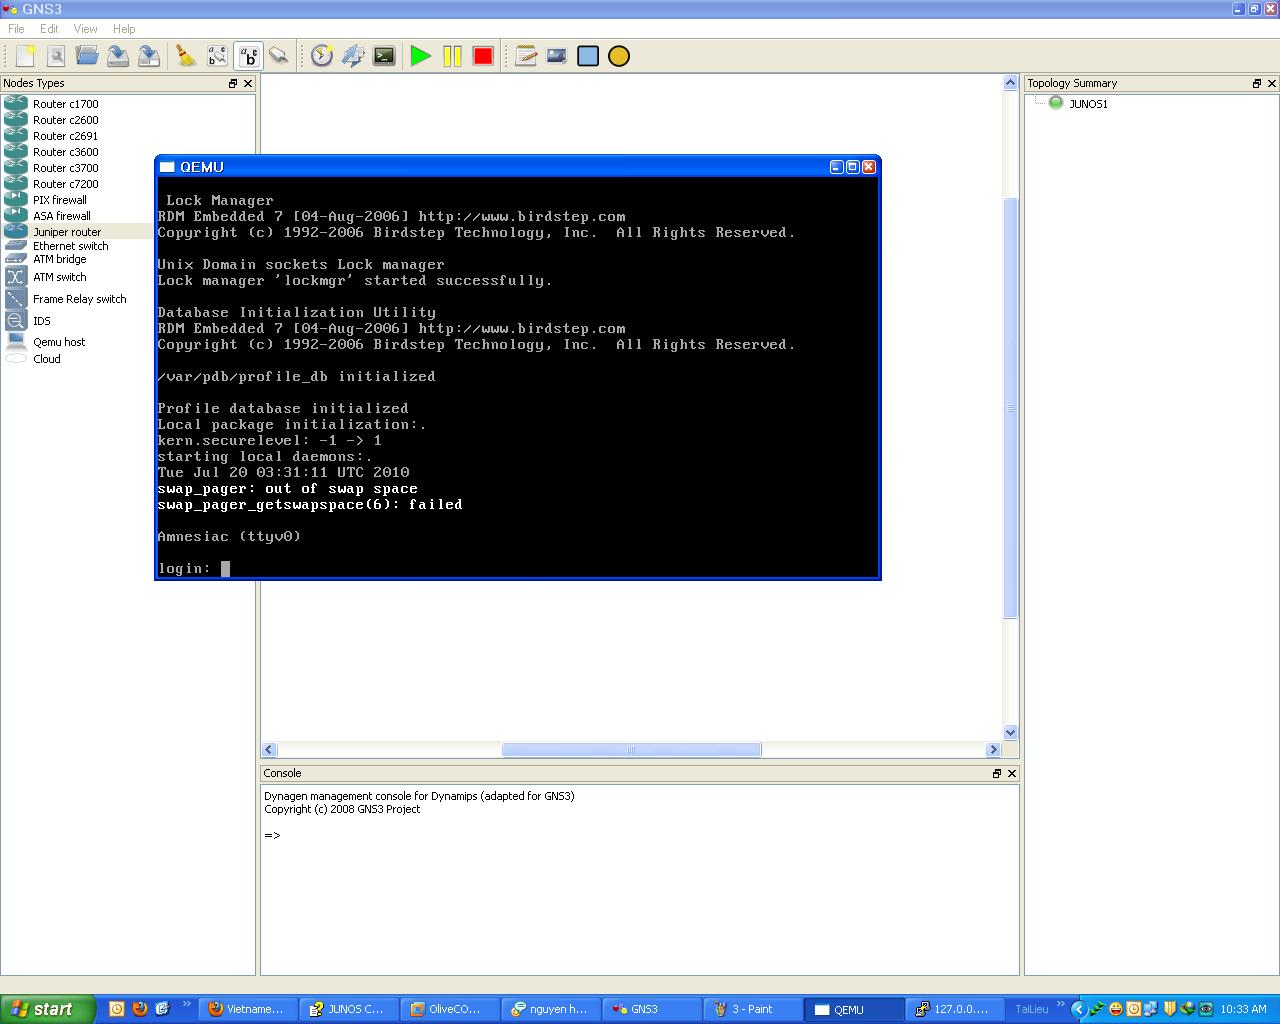Switch to OliveCO... taskbar button
1280x1024 pixels.
[x=448, y=1009]
